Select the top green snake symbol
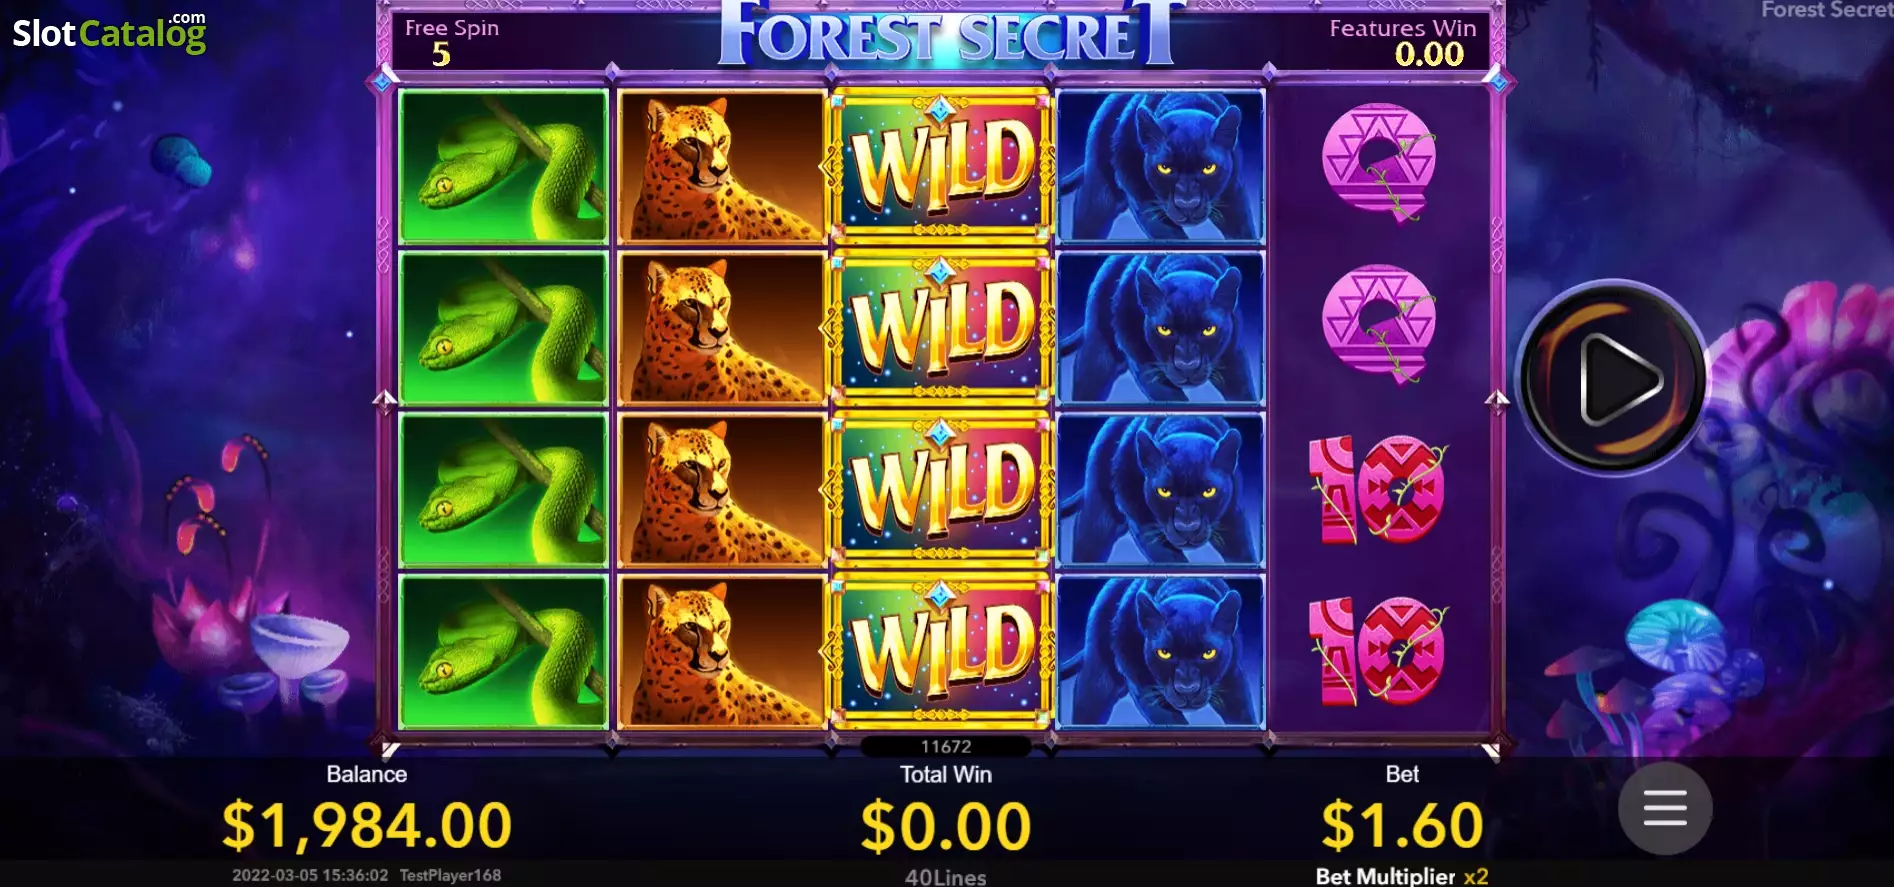Viewport: 1894px width, 887px height. (503, 167)
